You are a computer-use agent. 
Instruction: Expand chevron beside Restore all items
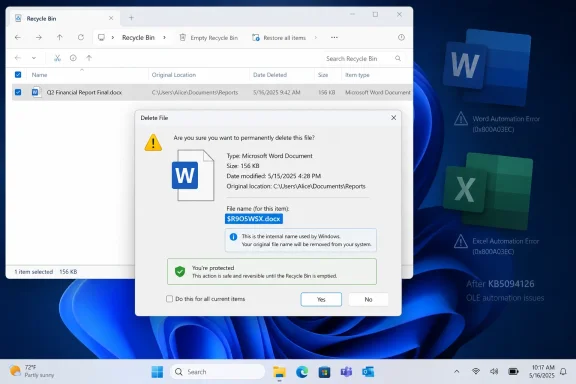pyautogui.click(x=315, y=37)
